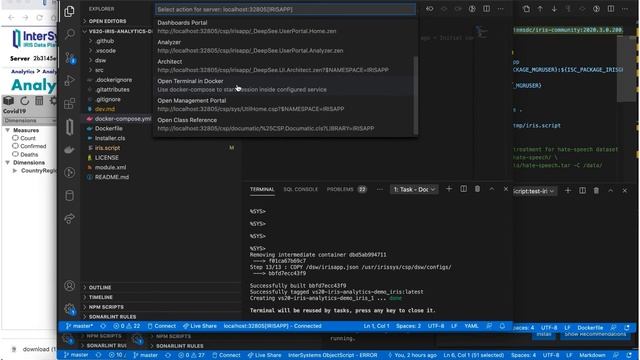
Task: Open editor More Actions ellipsis
Action: (x=500, y=9)
